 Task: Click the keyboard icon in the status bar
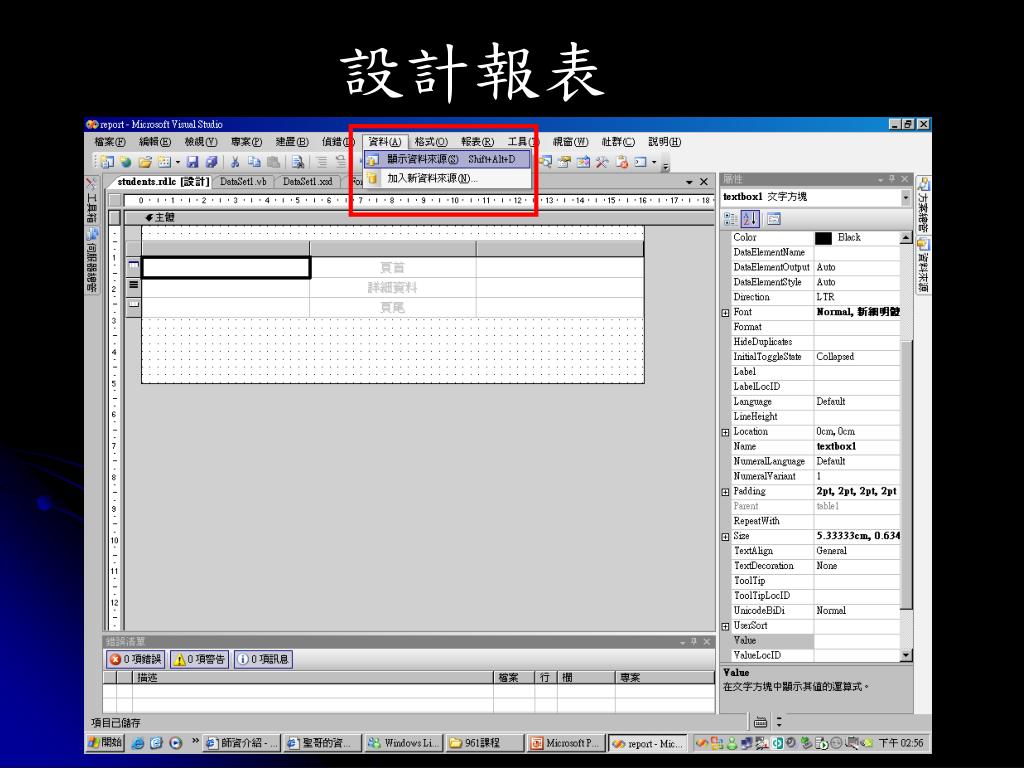pos(760,722)
